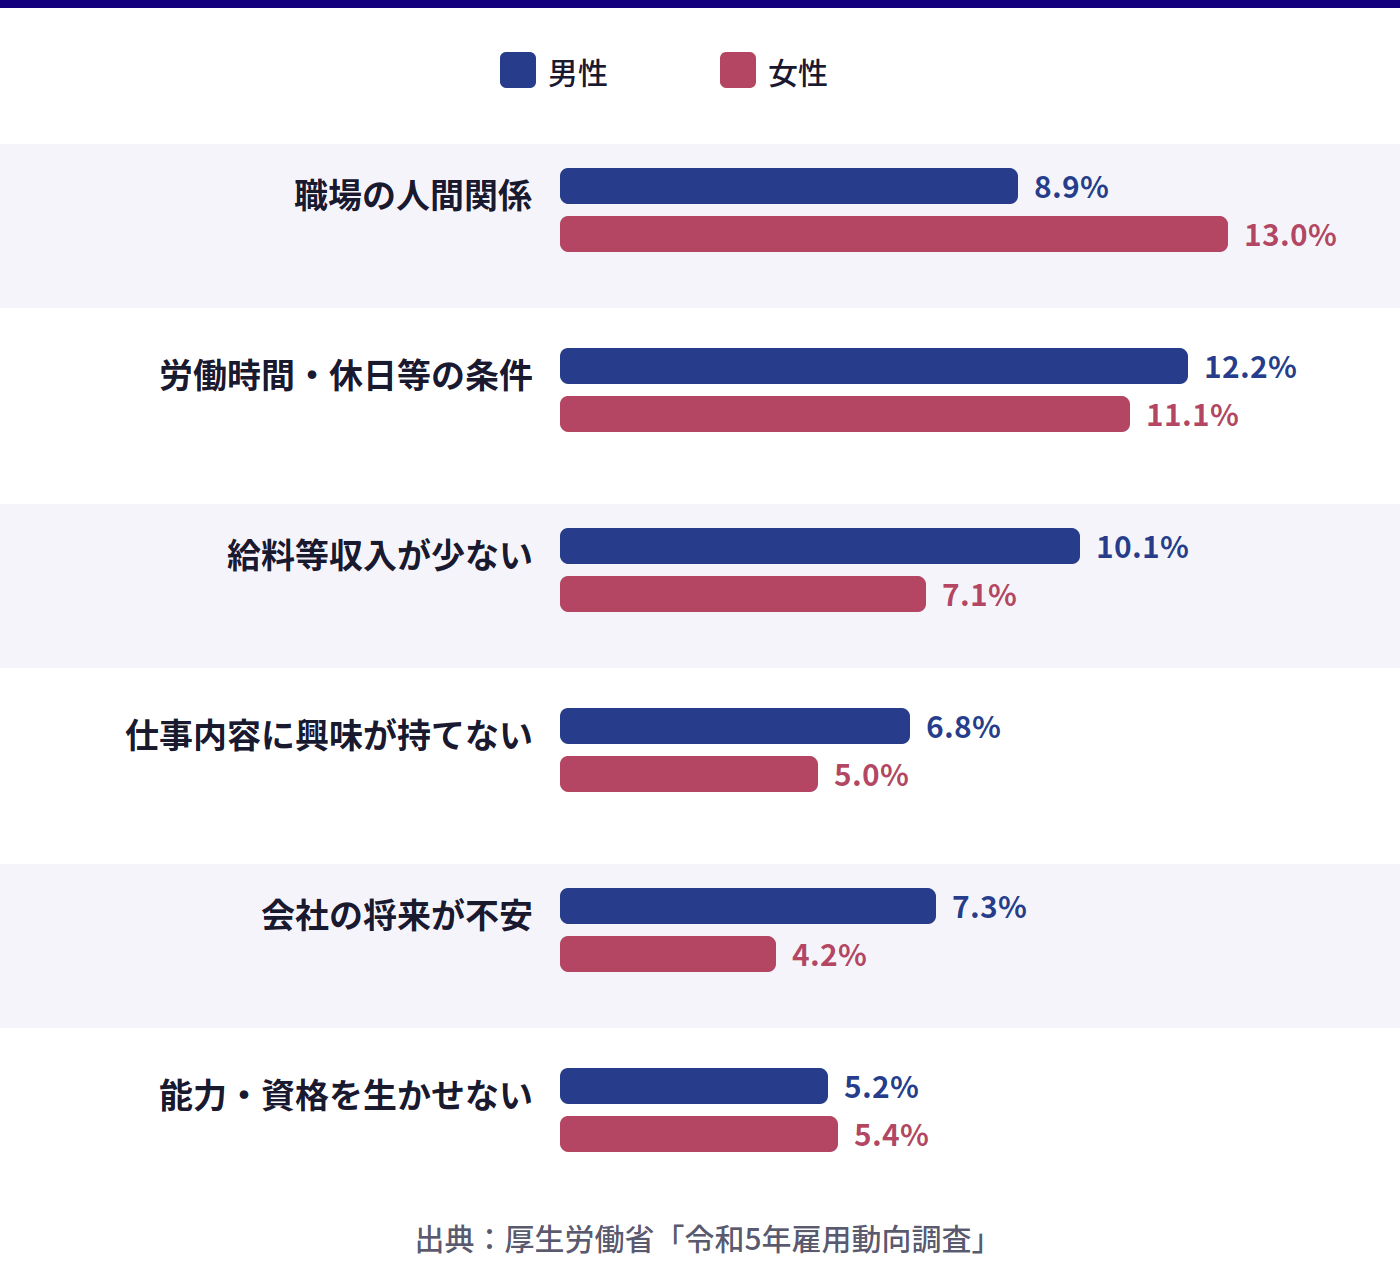Click the blue 男性 legend swatch
Screen dimensions: 1400x1280
518,71
